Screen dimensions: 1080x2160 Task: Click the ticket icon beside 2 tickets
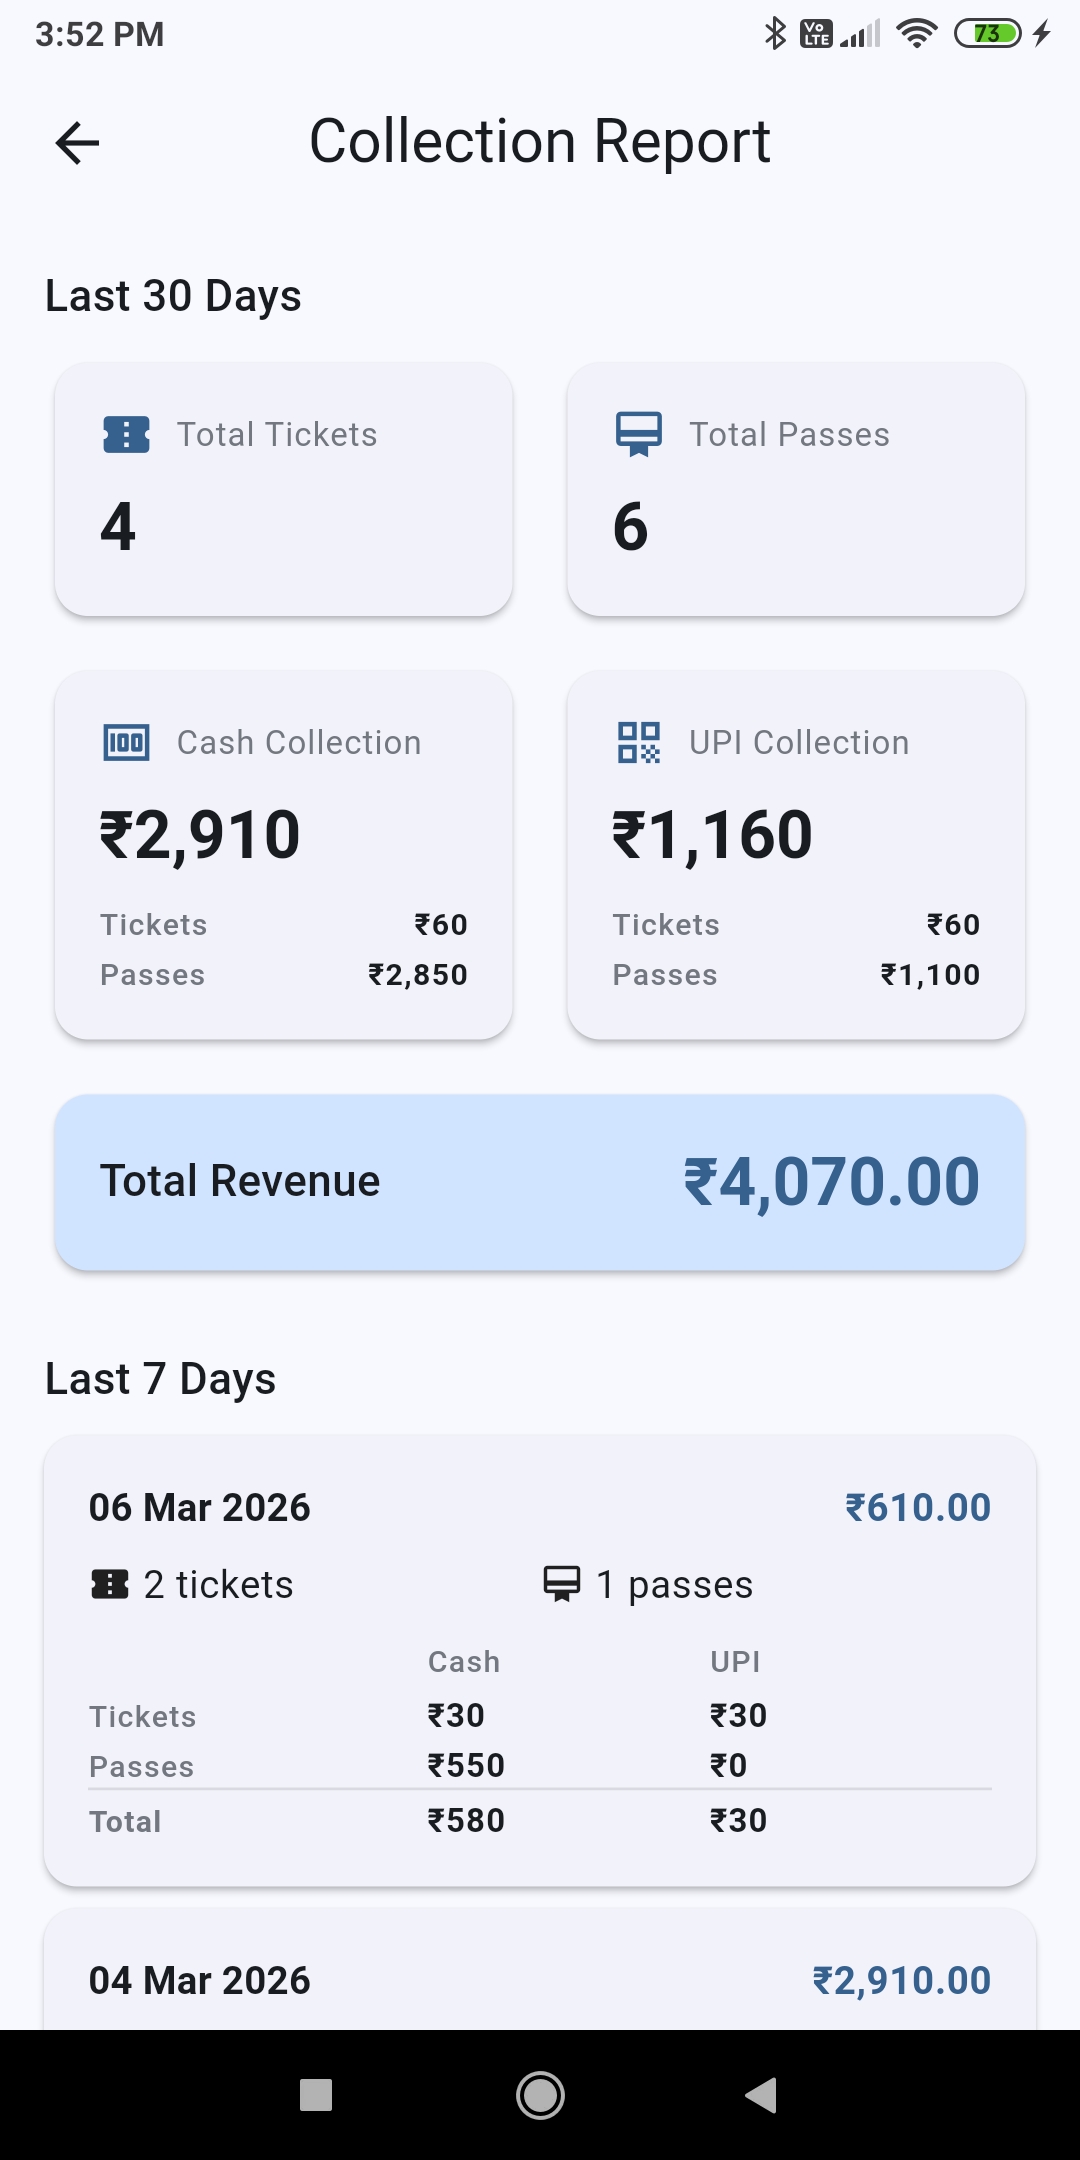[110, 1584]
